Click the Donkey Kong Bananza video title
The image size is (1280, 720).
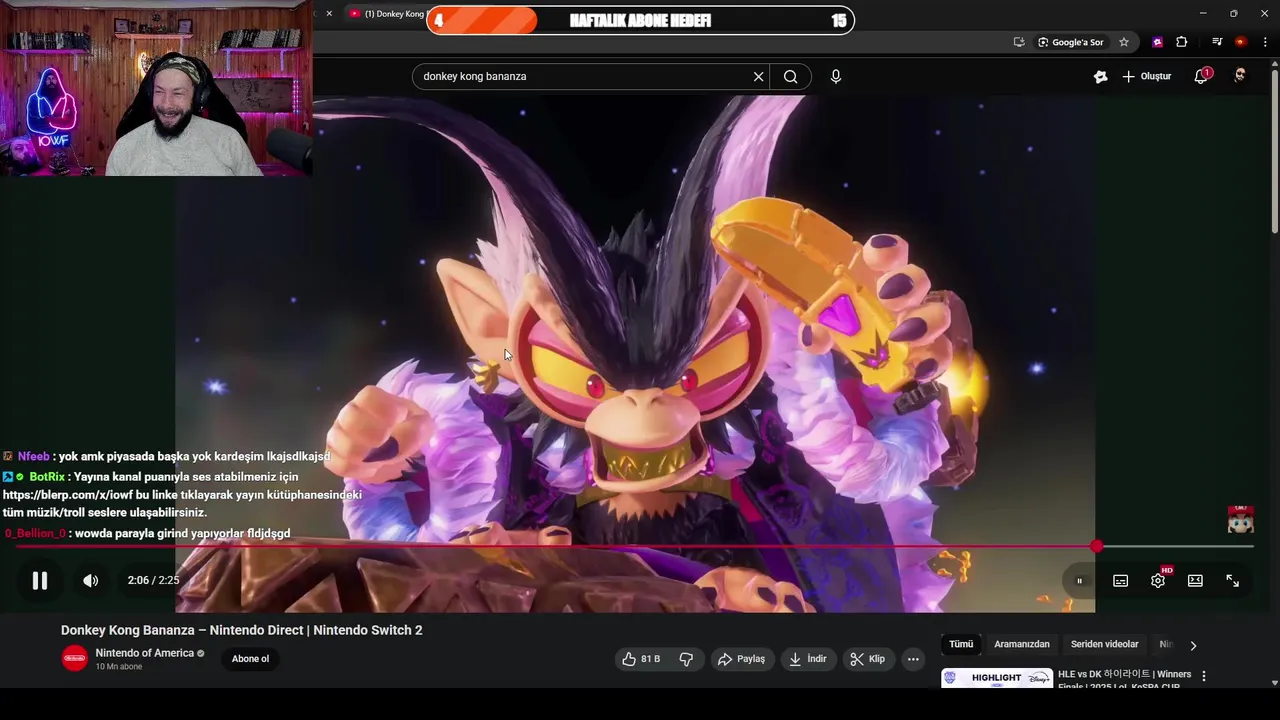coord(242,630)
